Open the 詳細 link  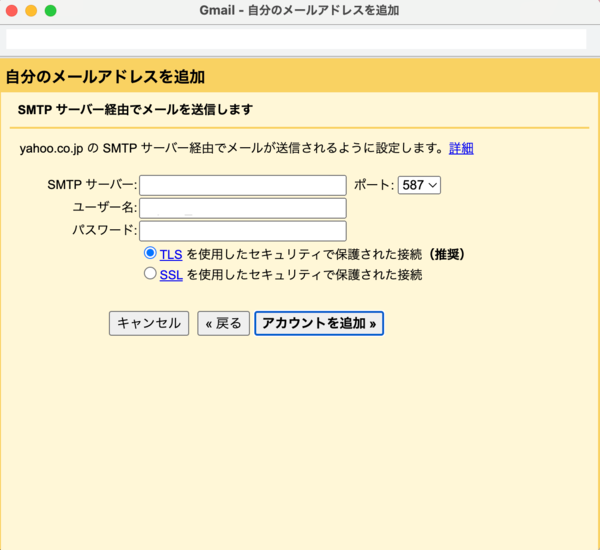[x=461, y=148]
